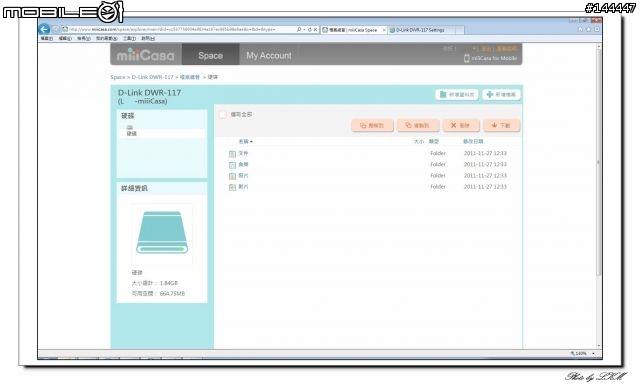Open the My Account navigation tab
Screen dimensions: 640x388
click(x=269, y=55)
